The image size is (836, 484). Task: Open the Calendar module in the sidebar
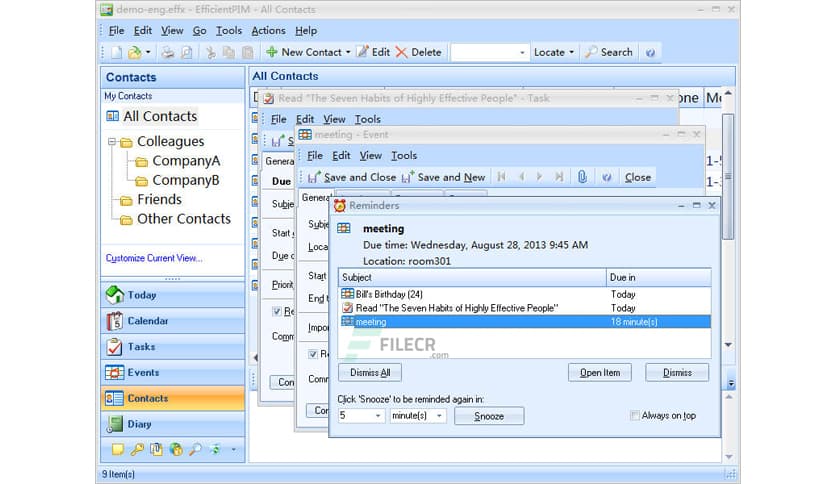tap(173, 321)
